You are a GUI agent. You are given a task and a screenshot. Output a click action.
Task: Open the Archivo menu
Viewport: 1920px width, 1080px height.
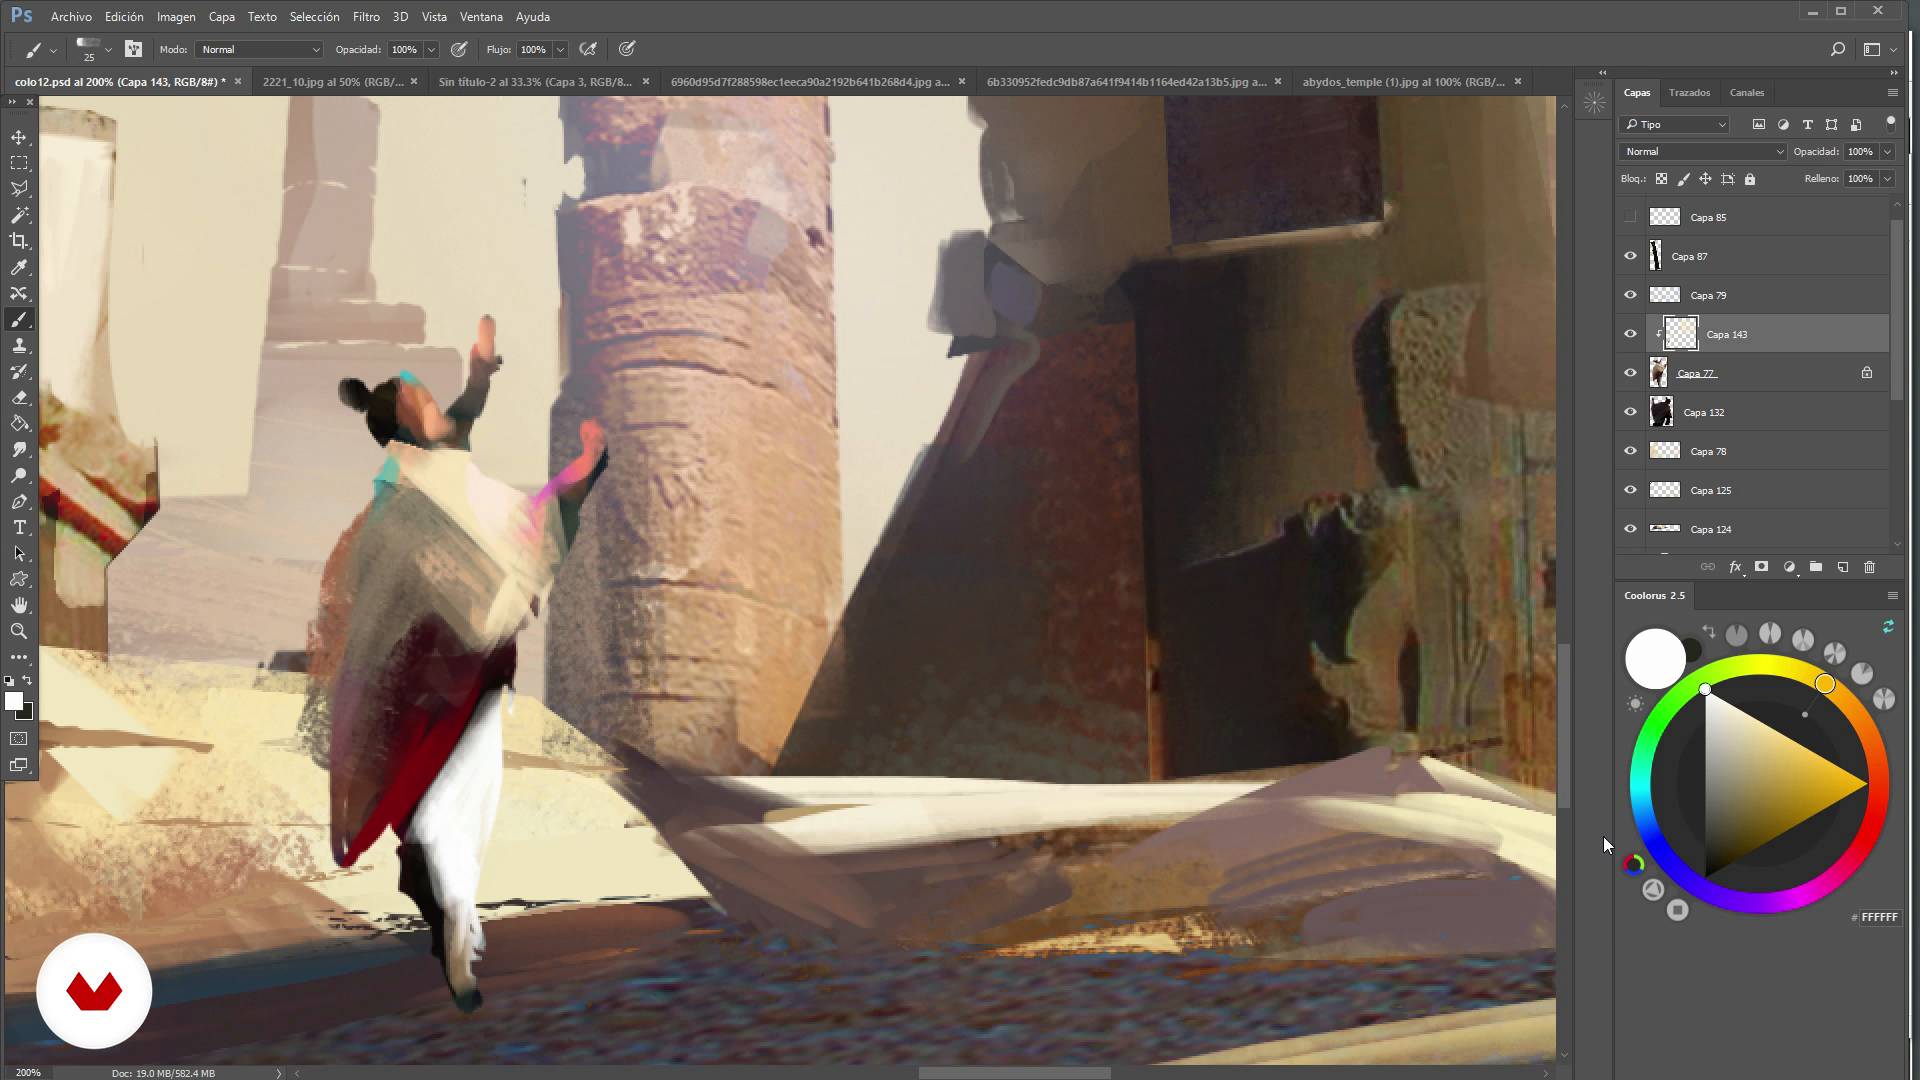[x=71, y=16]
